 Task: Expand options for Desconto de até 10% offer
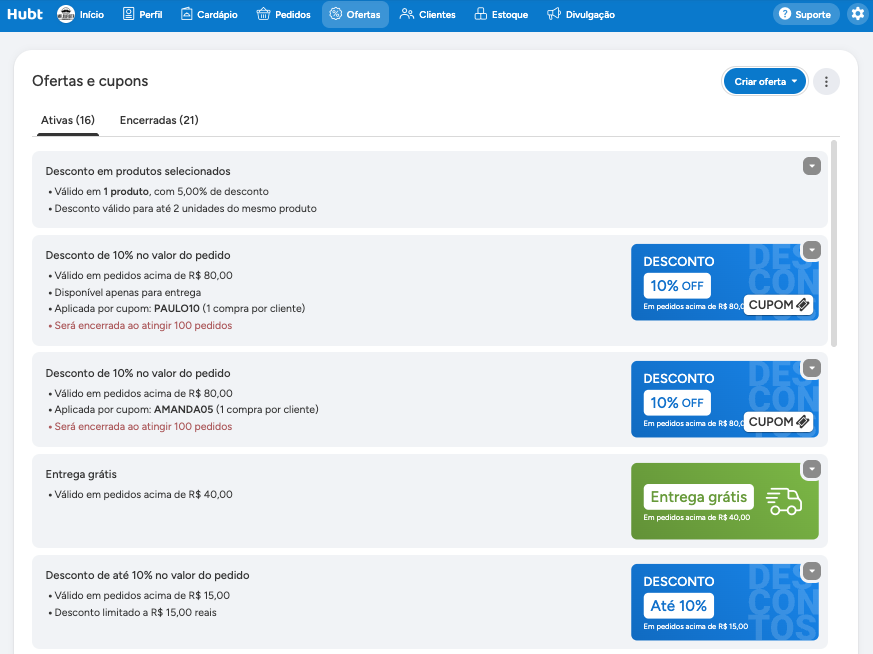coord(812,571)
